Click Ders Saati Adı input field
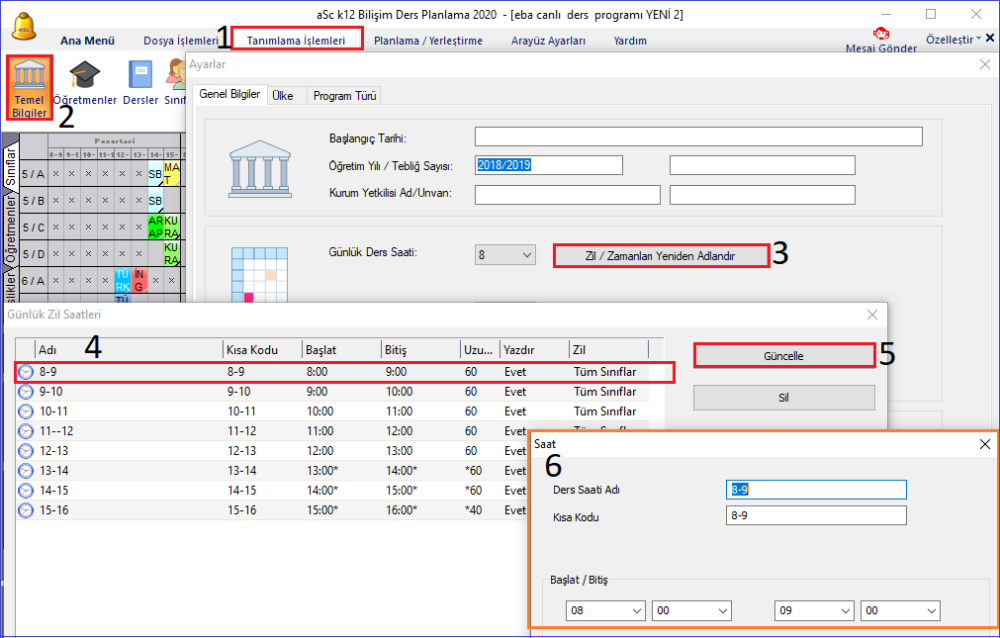This screenshot has width=1000, height=638. click(x=816, y=490)
